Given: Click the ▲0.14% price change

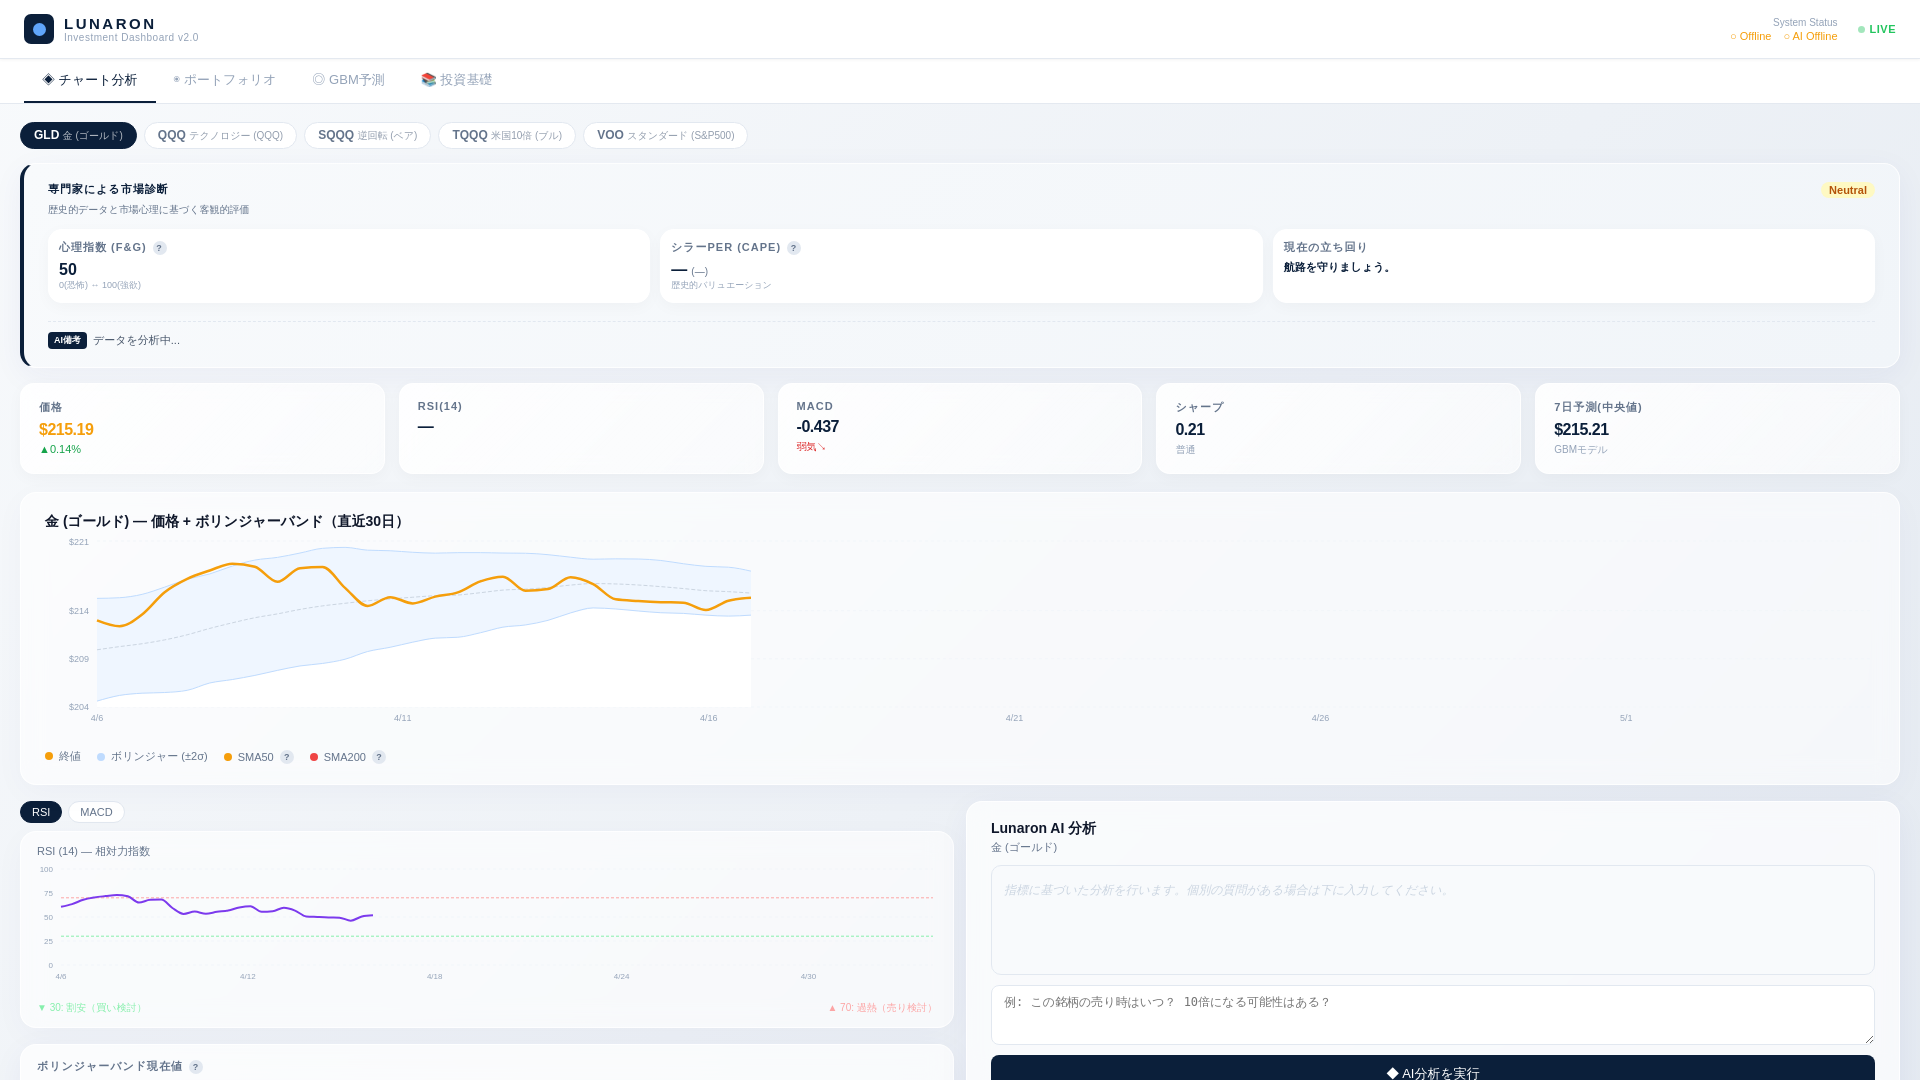Looking at the screenshot, I should tap(60, 449).
